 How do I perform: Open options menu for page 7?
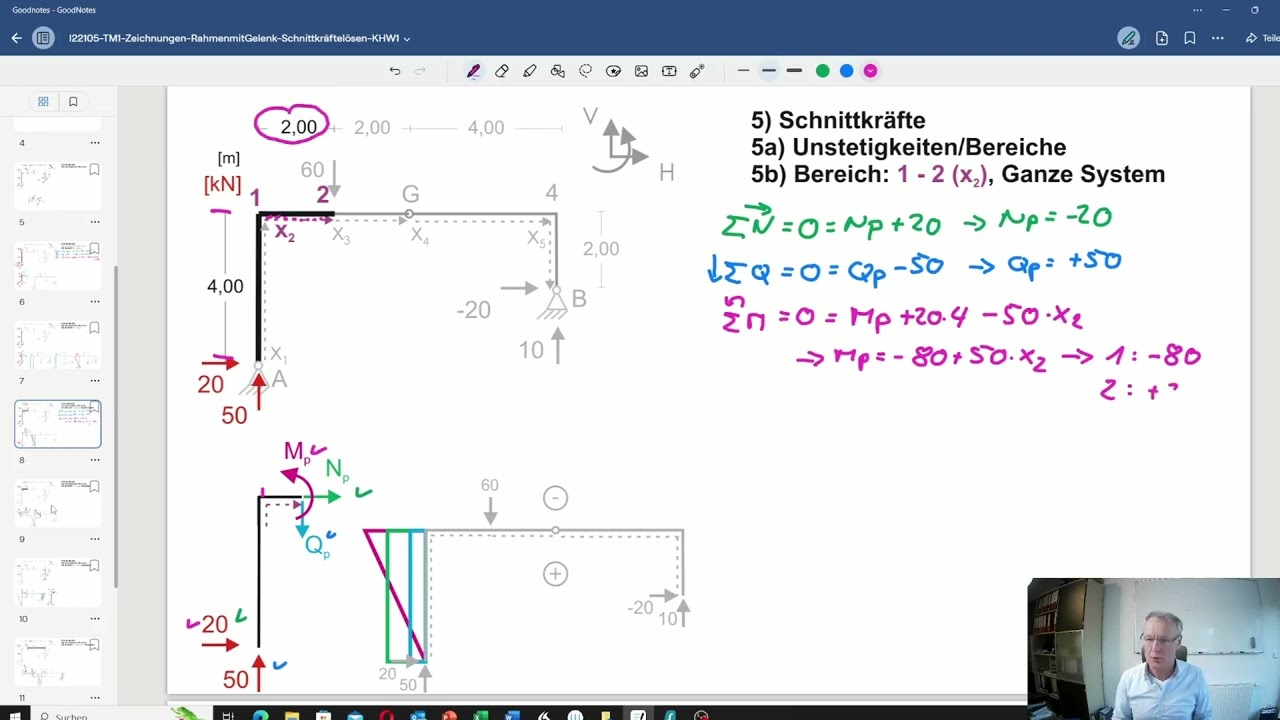click(95, 381)
